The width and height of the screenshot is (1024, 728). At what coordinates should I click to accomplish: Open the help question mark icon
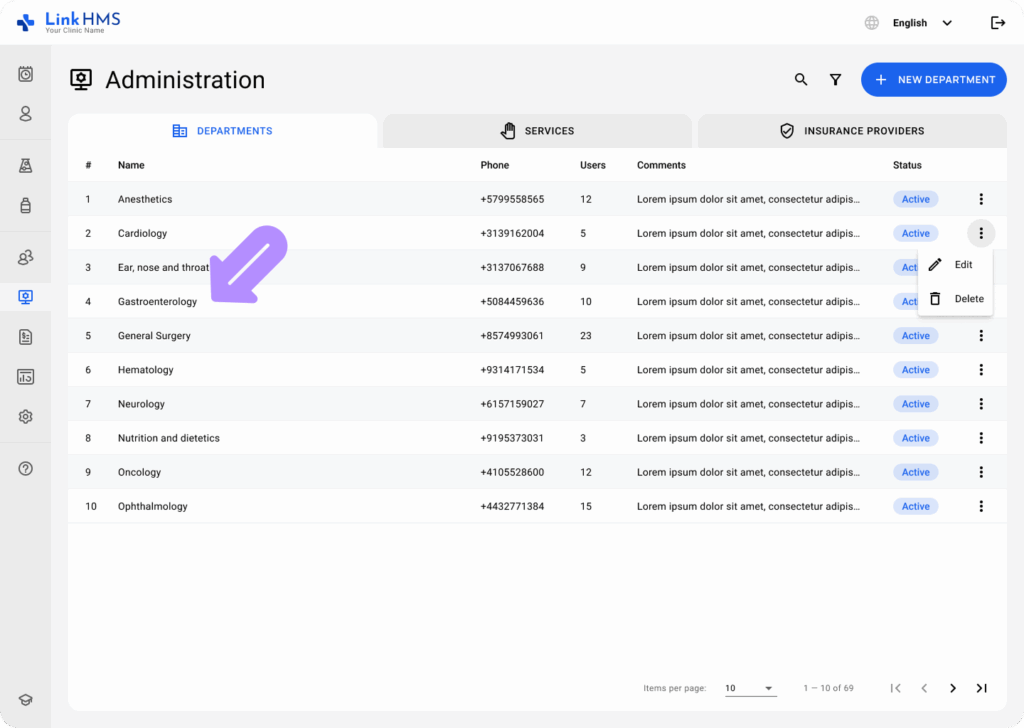point(26,469)
